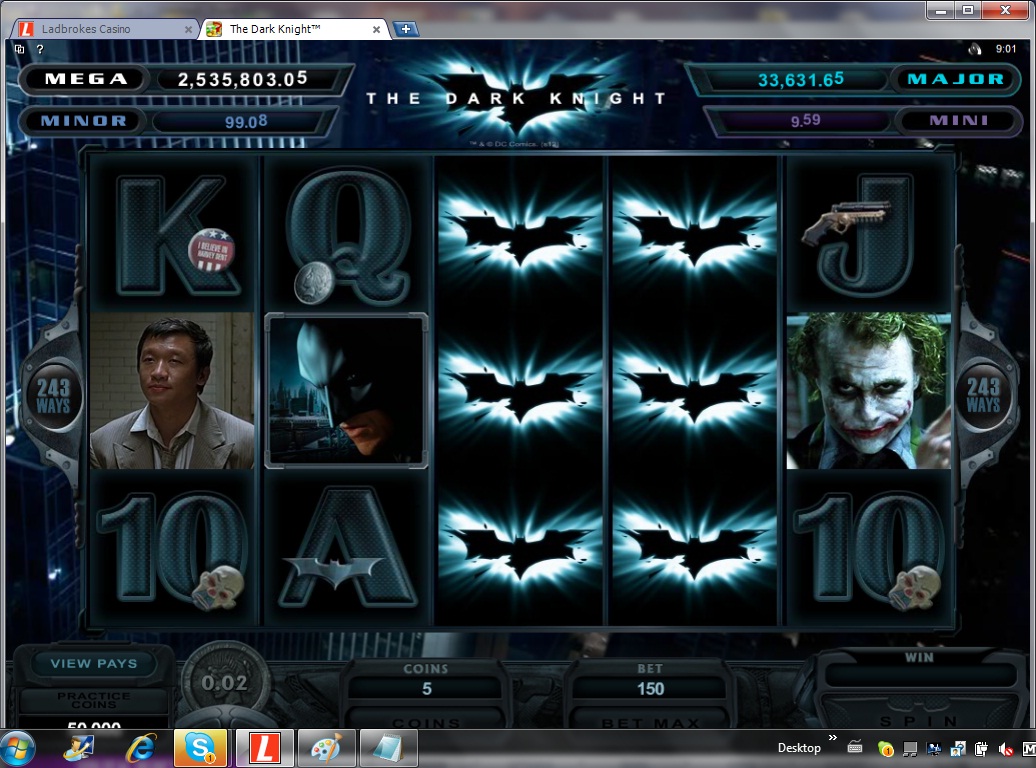Open a new tab with plus button

click(405, 29)
